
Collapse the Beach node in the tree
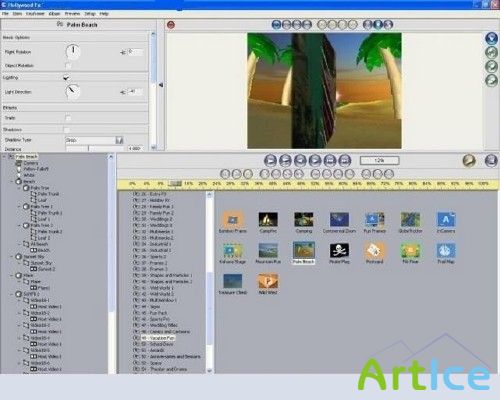[12, 182]
